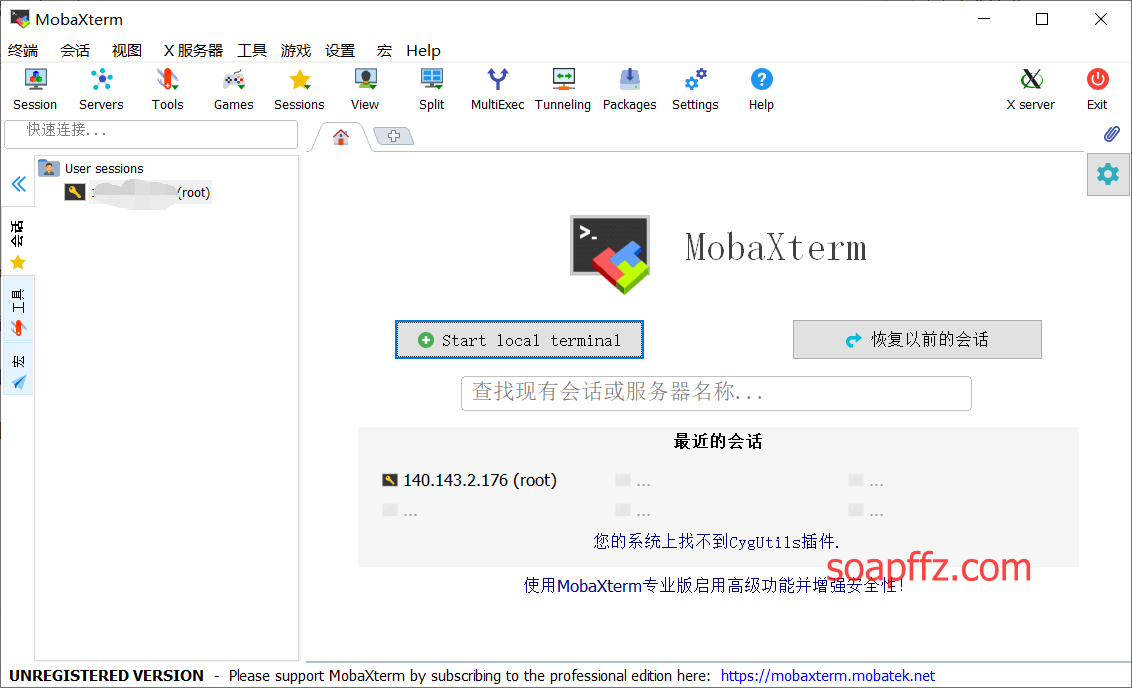Open the mobaxterm.mobatek.net link
The image size is (1132, 688).
click(827, 676)
